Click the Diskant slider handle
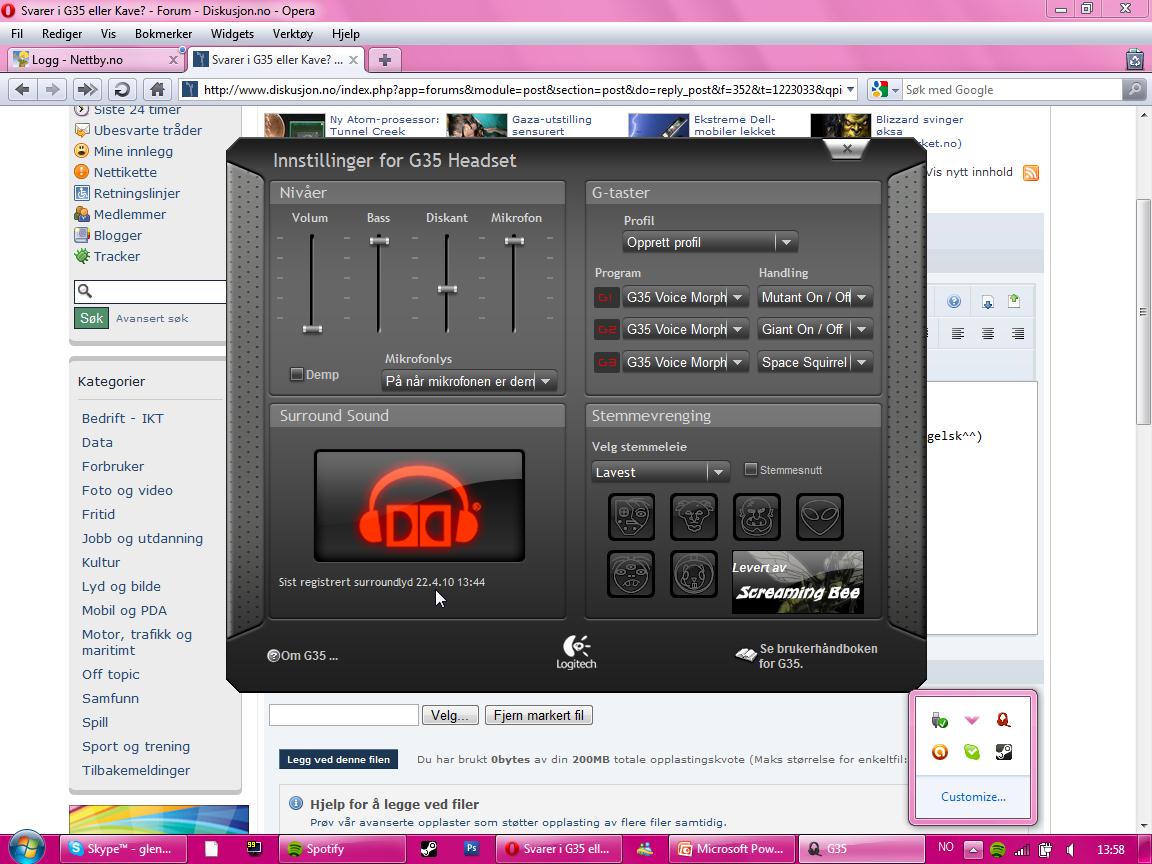 coord(447,289)
